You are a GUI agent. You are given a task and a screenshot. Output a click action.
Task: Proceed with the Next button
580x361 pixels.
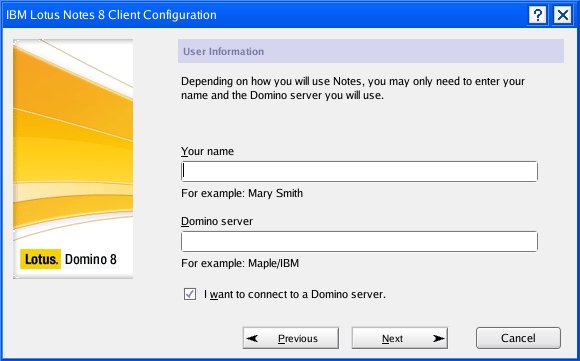point(399,338)
